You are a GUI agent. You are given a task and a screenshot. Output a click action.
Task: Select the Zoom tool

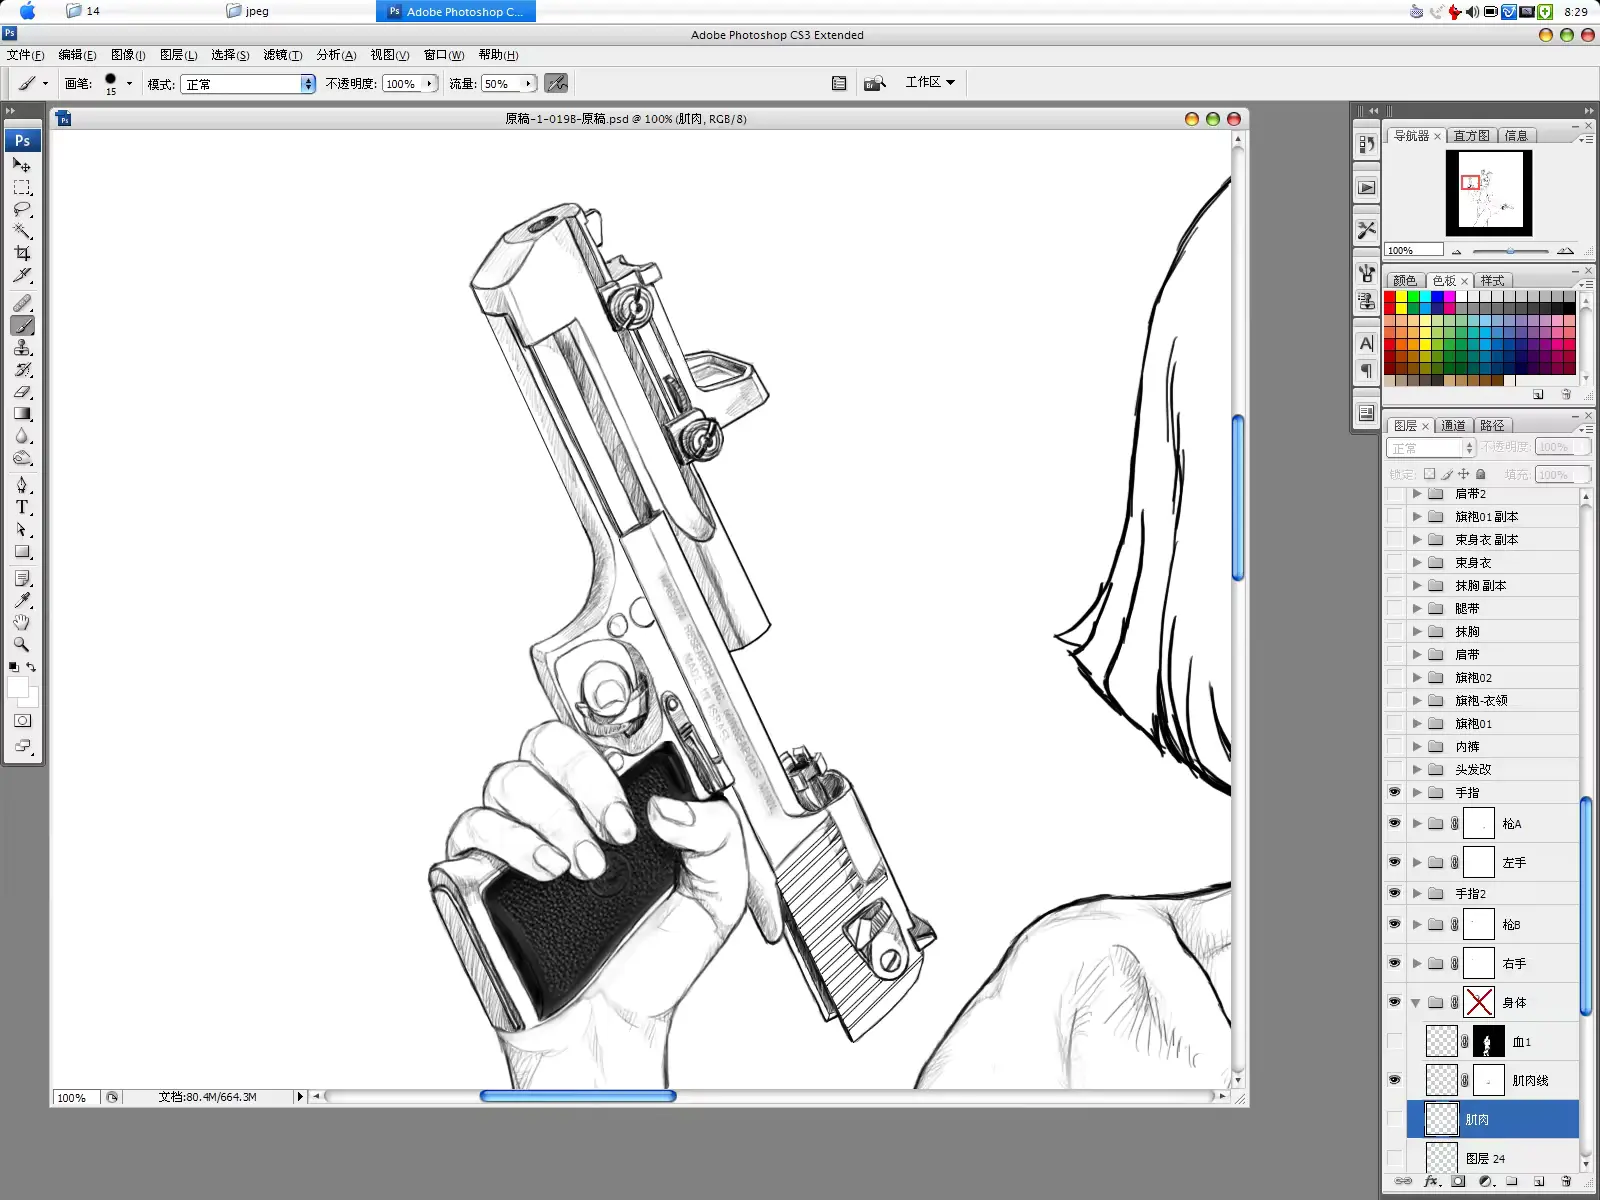(22, 644)
